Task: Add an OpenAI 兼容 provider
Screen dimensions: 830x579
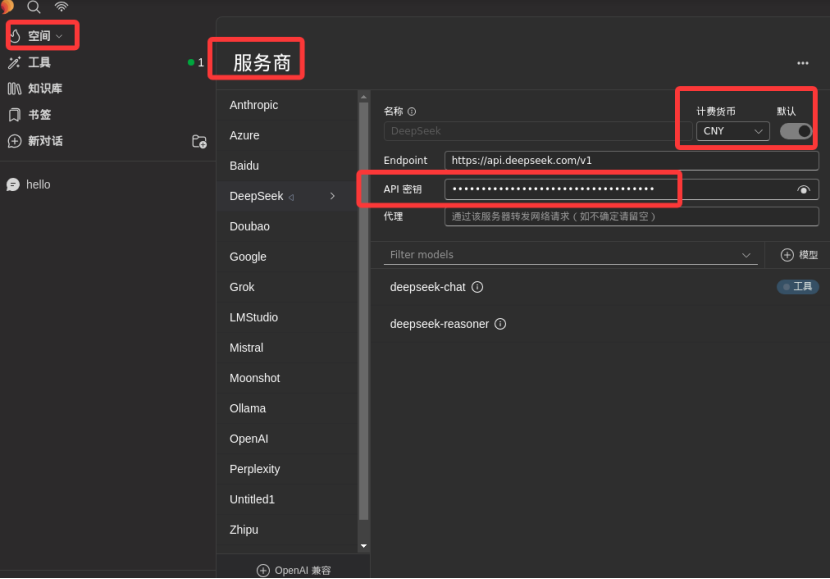Action: pos(294,570)
